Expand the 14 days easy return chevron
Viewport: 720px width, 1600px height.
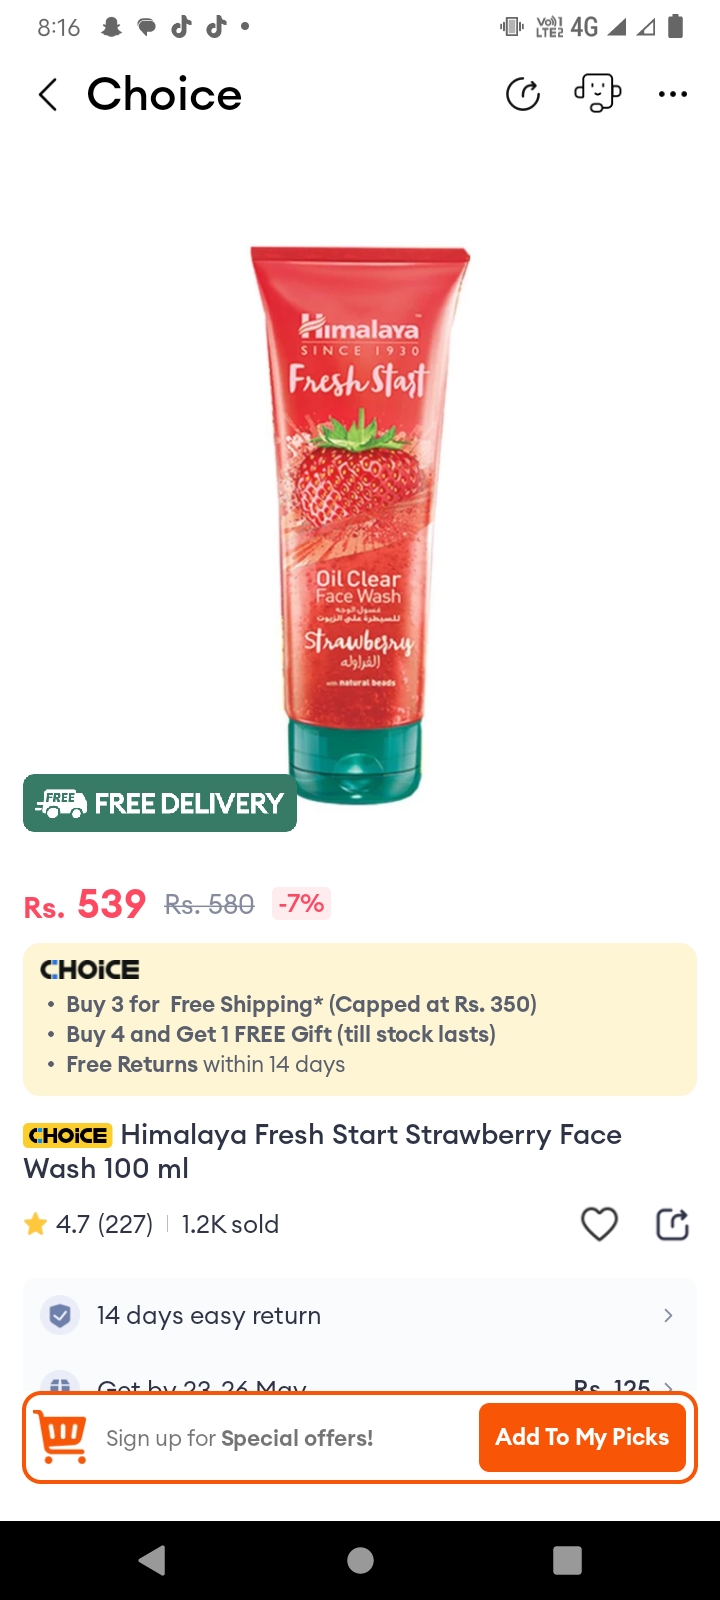668,1316
